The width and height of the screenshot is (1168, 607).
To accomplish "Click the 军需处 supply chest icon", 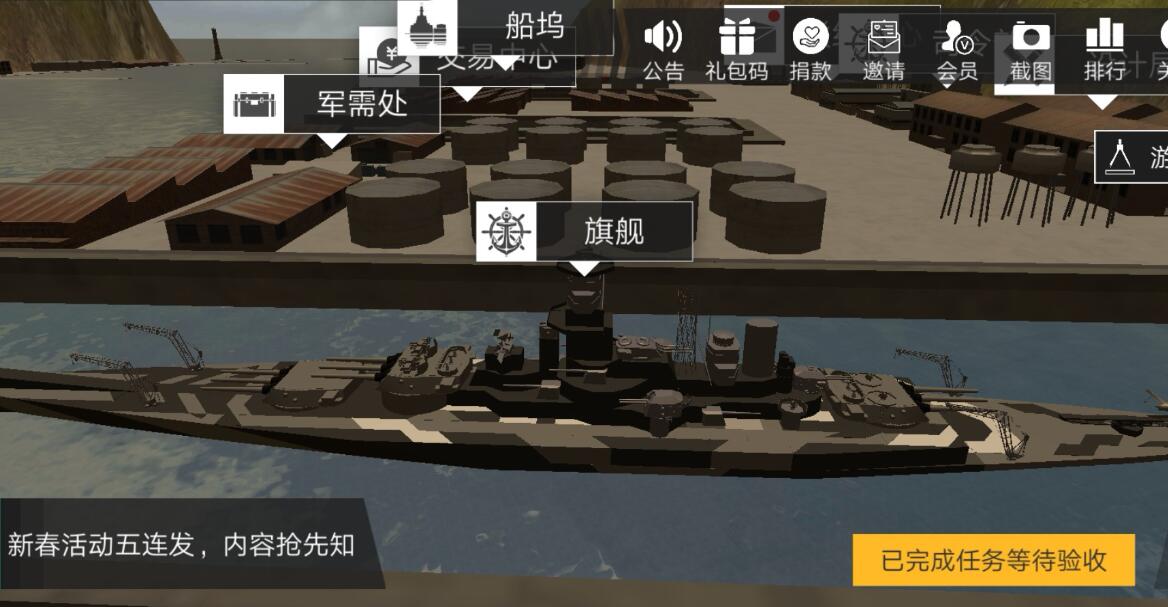I will point(254,104).
